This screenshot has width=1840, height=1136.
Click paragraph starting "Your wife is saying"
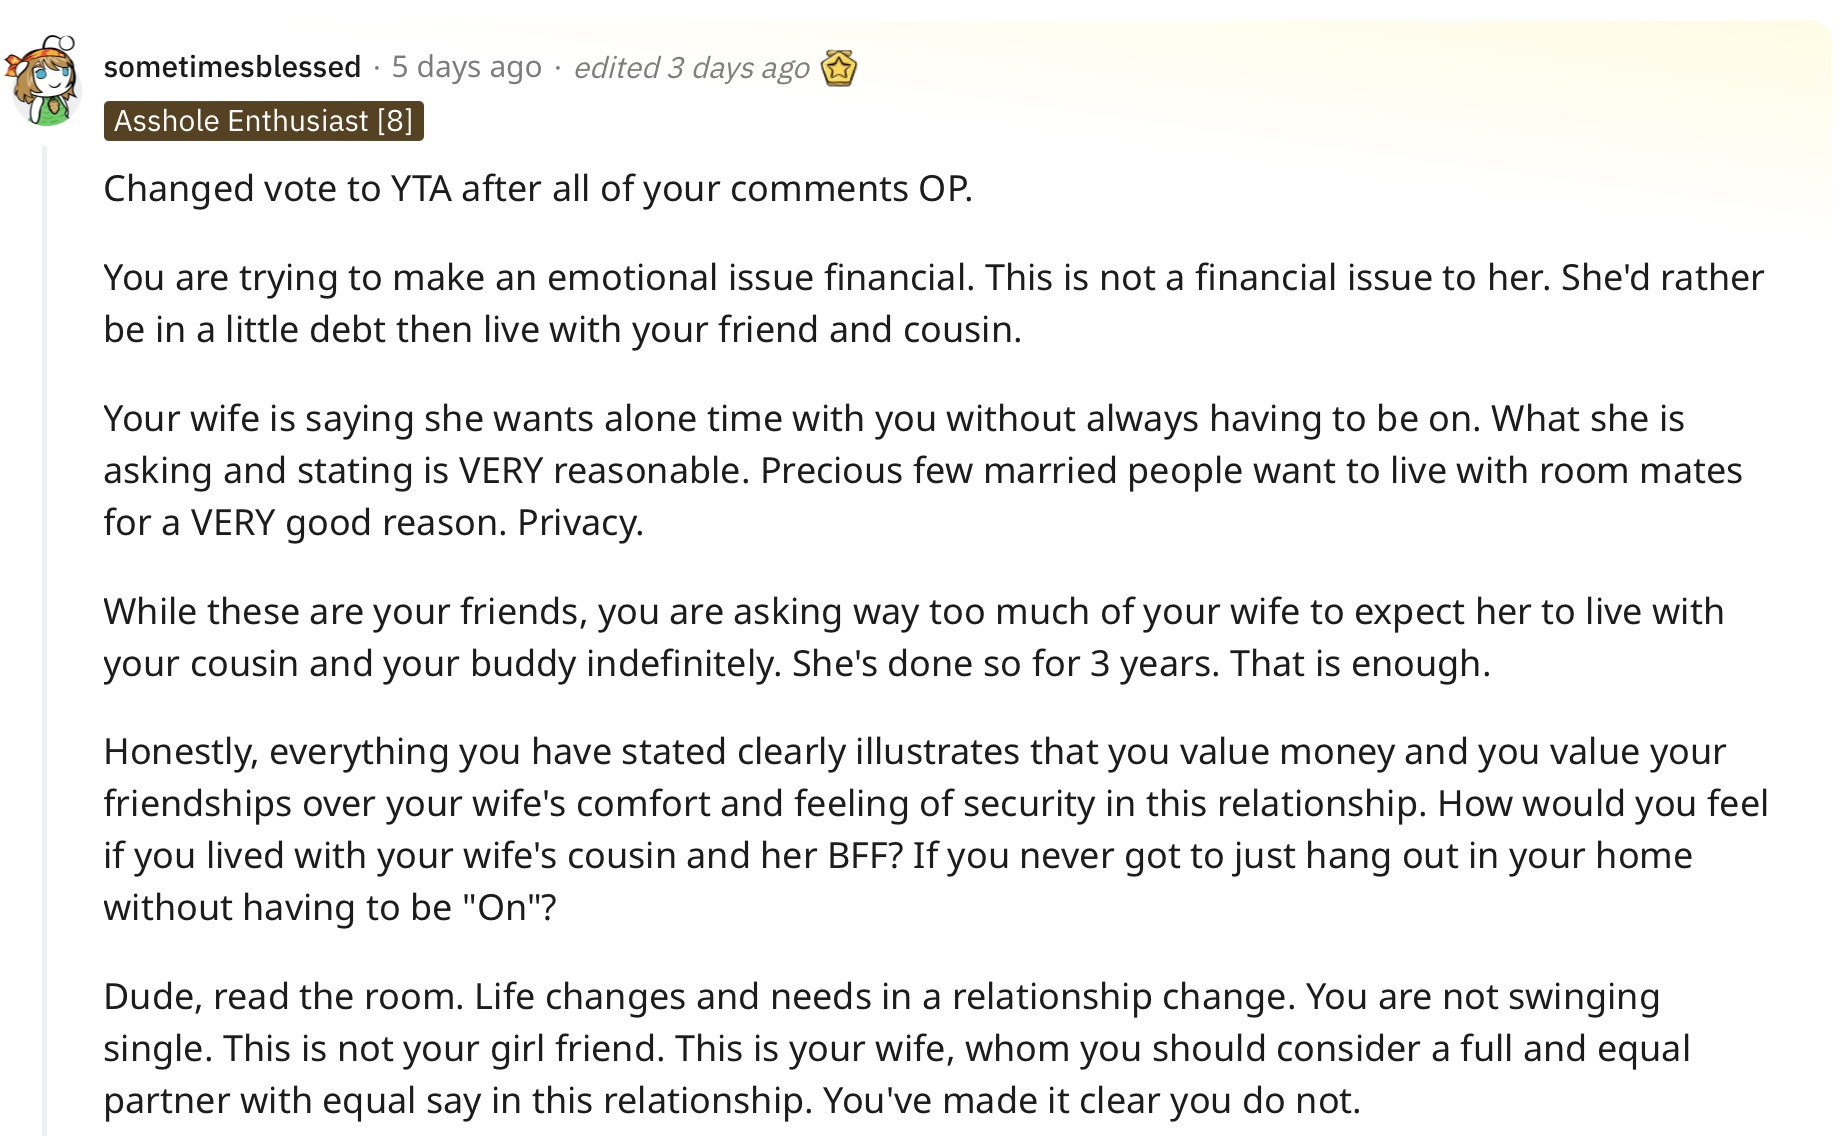923,471
